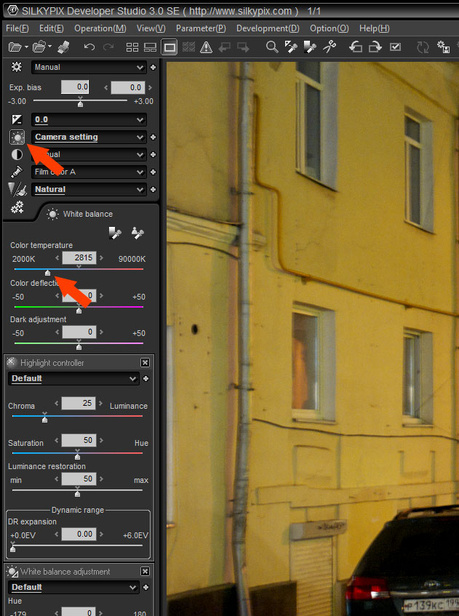Click the Chroma/Luminance slider handle
The height and width of the screenshot is (616, 459).
coord(45,420)
